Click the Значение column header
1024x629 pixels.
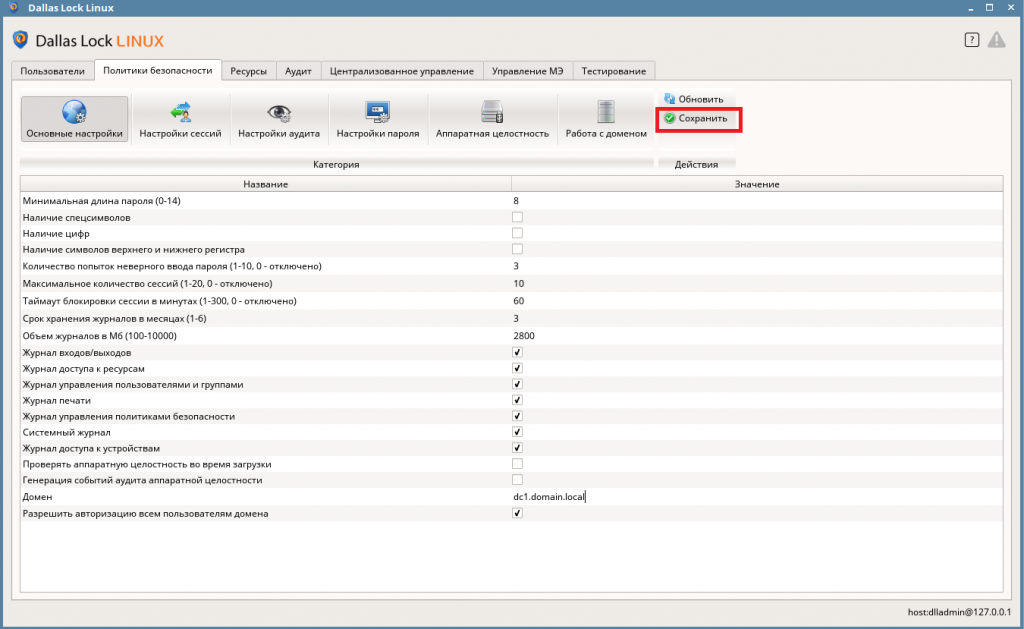(757, 184)
